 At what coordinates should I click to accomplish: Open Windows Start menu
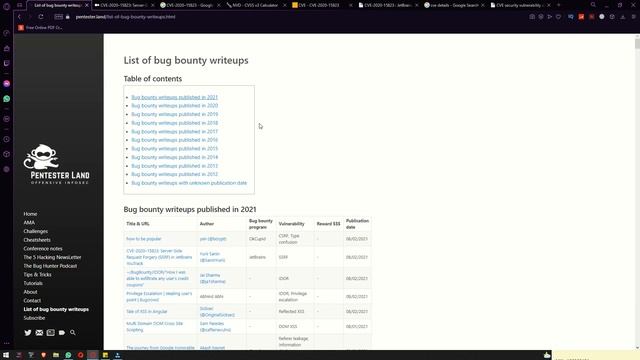pos(6,355)
